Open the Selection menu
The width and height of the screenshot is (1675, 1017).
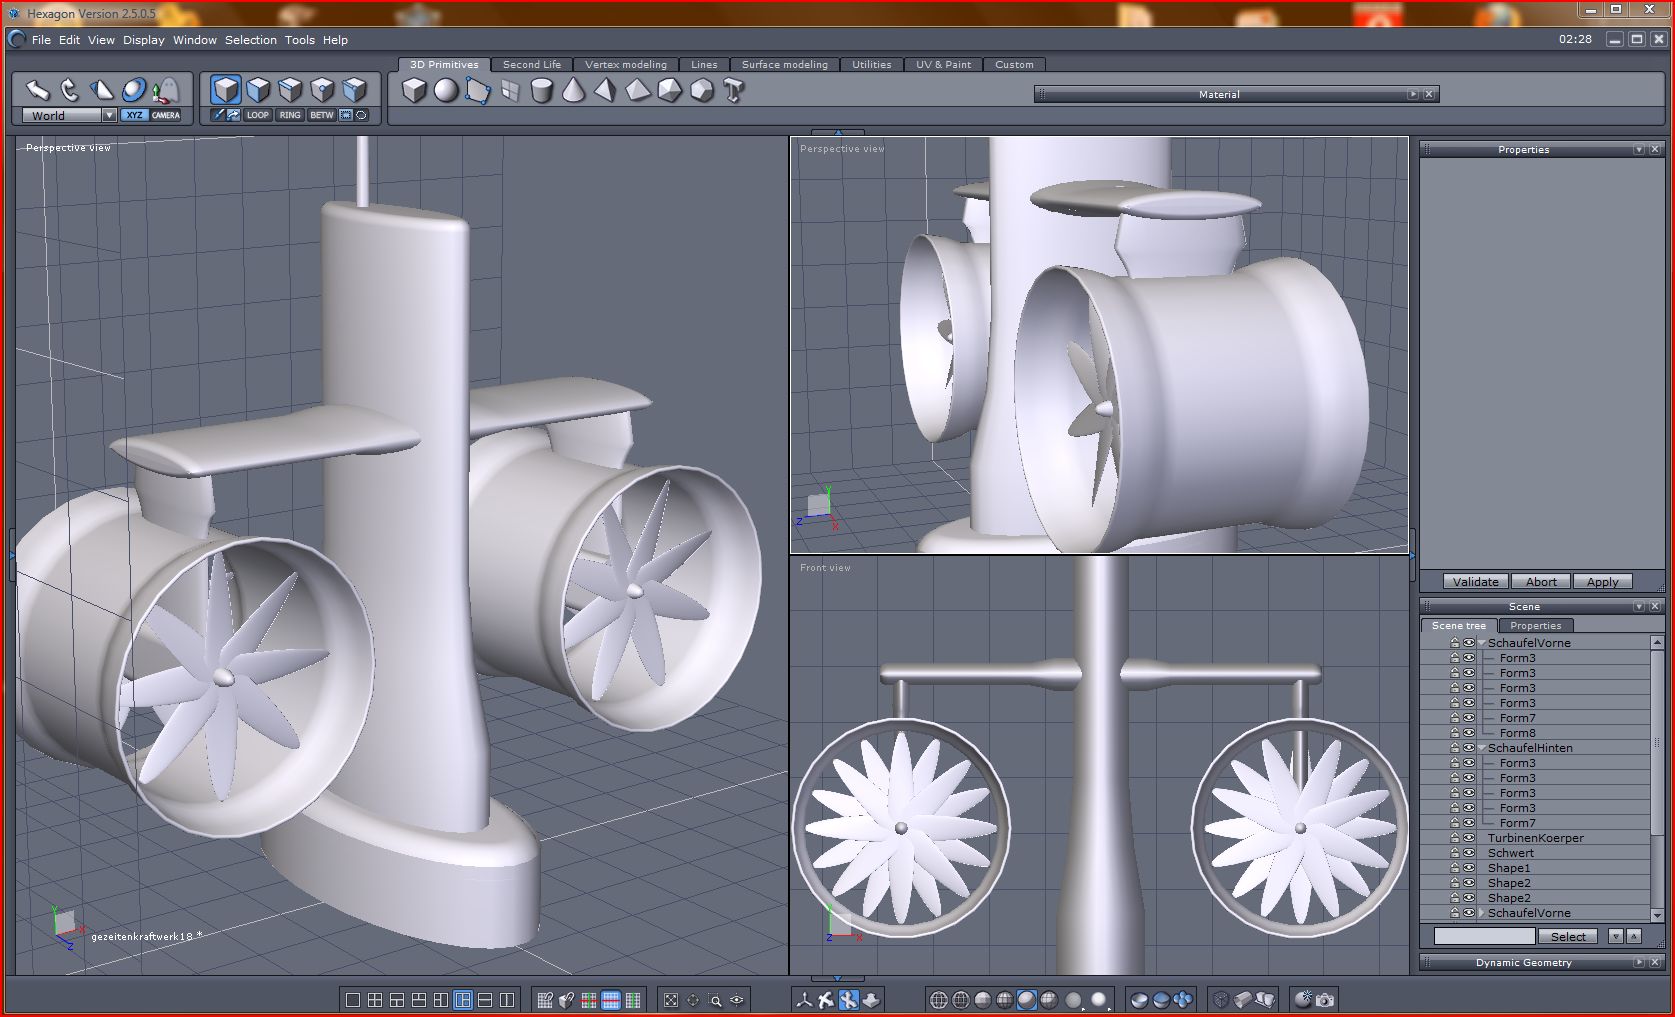(x=250, y=40)
